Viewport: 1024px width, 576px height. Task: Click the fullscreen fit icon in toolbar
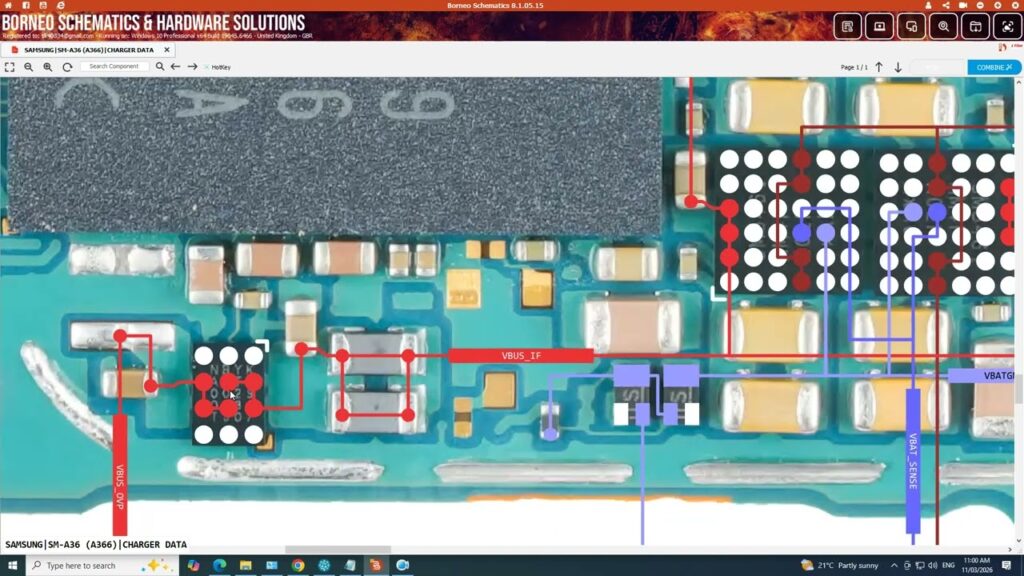9,67
